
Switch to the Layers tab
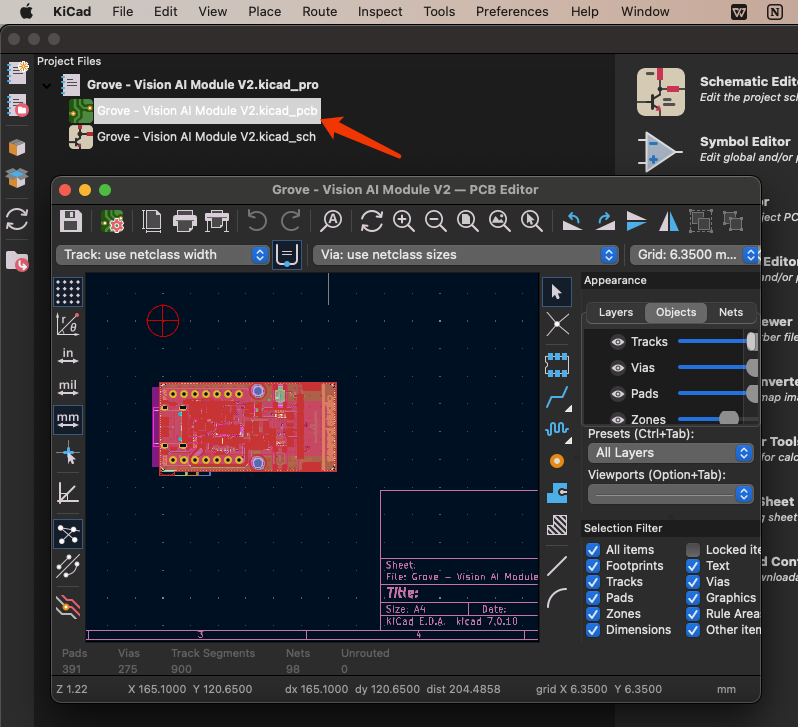coord(616,312)
